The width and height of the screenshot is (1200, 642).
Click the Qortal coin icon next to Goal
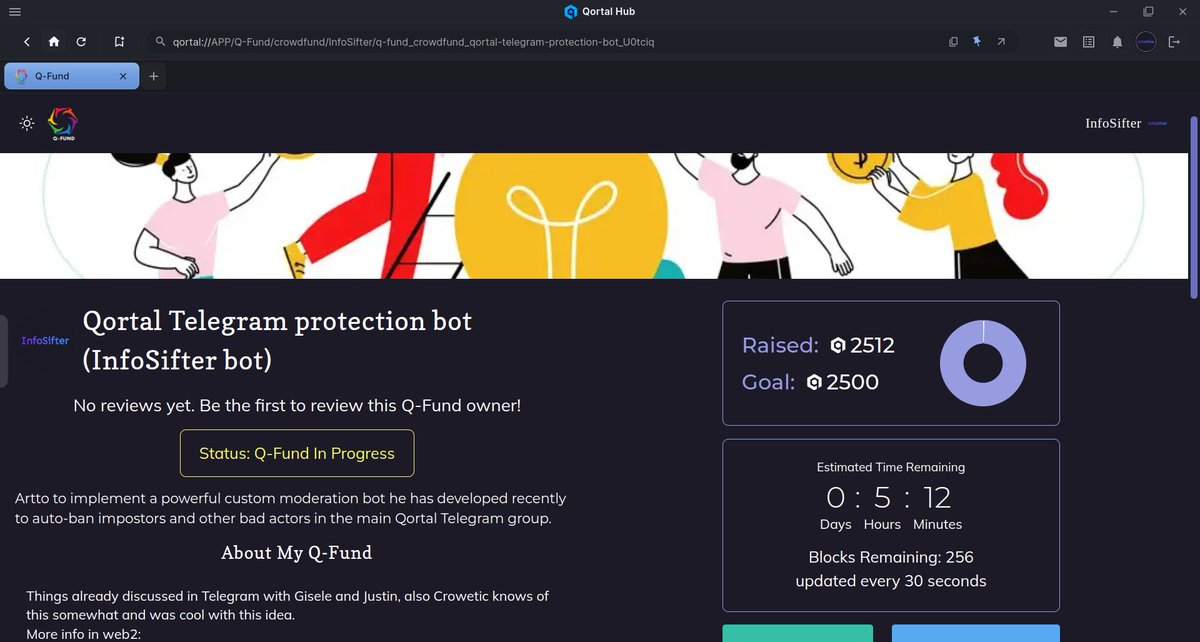tap(814, 382)
